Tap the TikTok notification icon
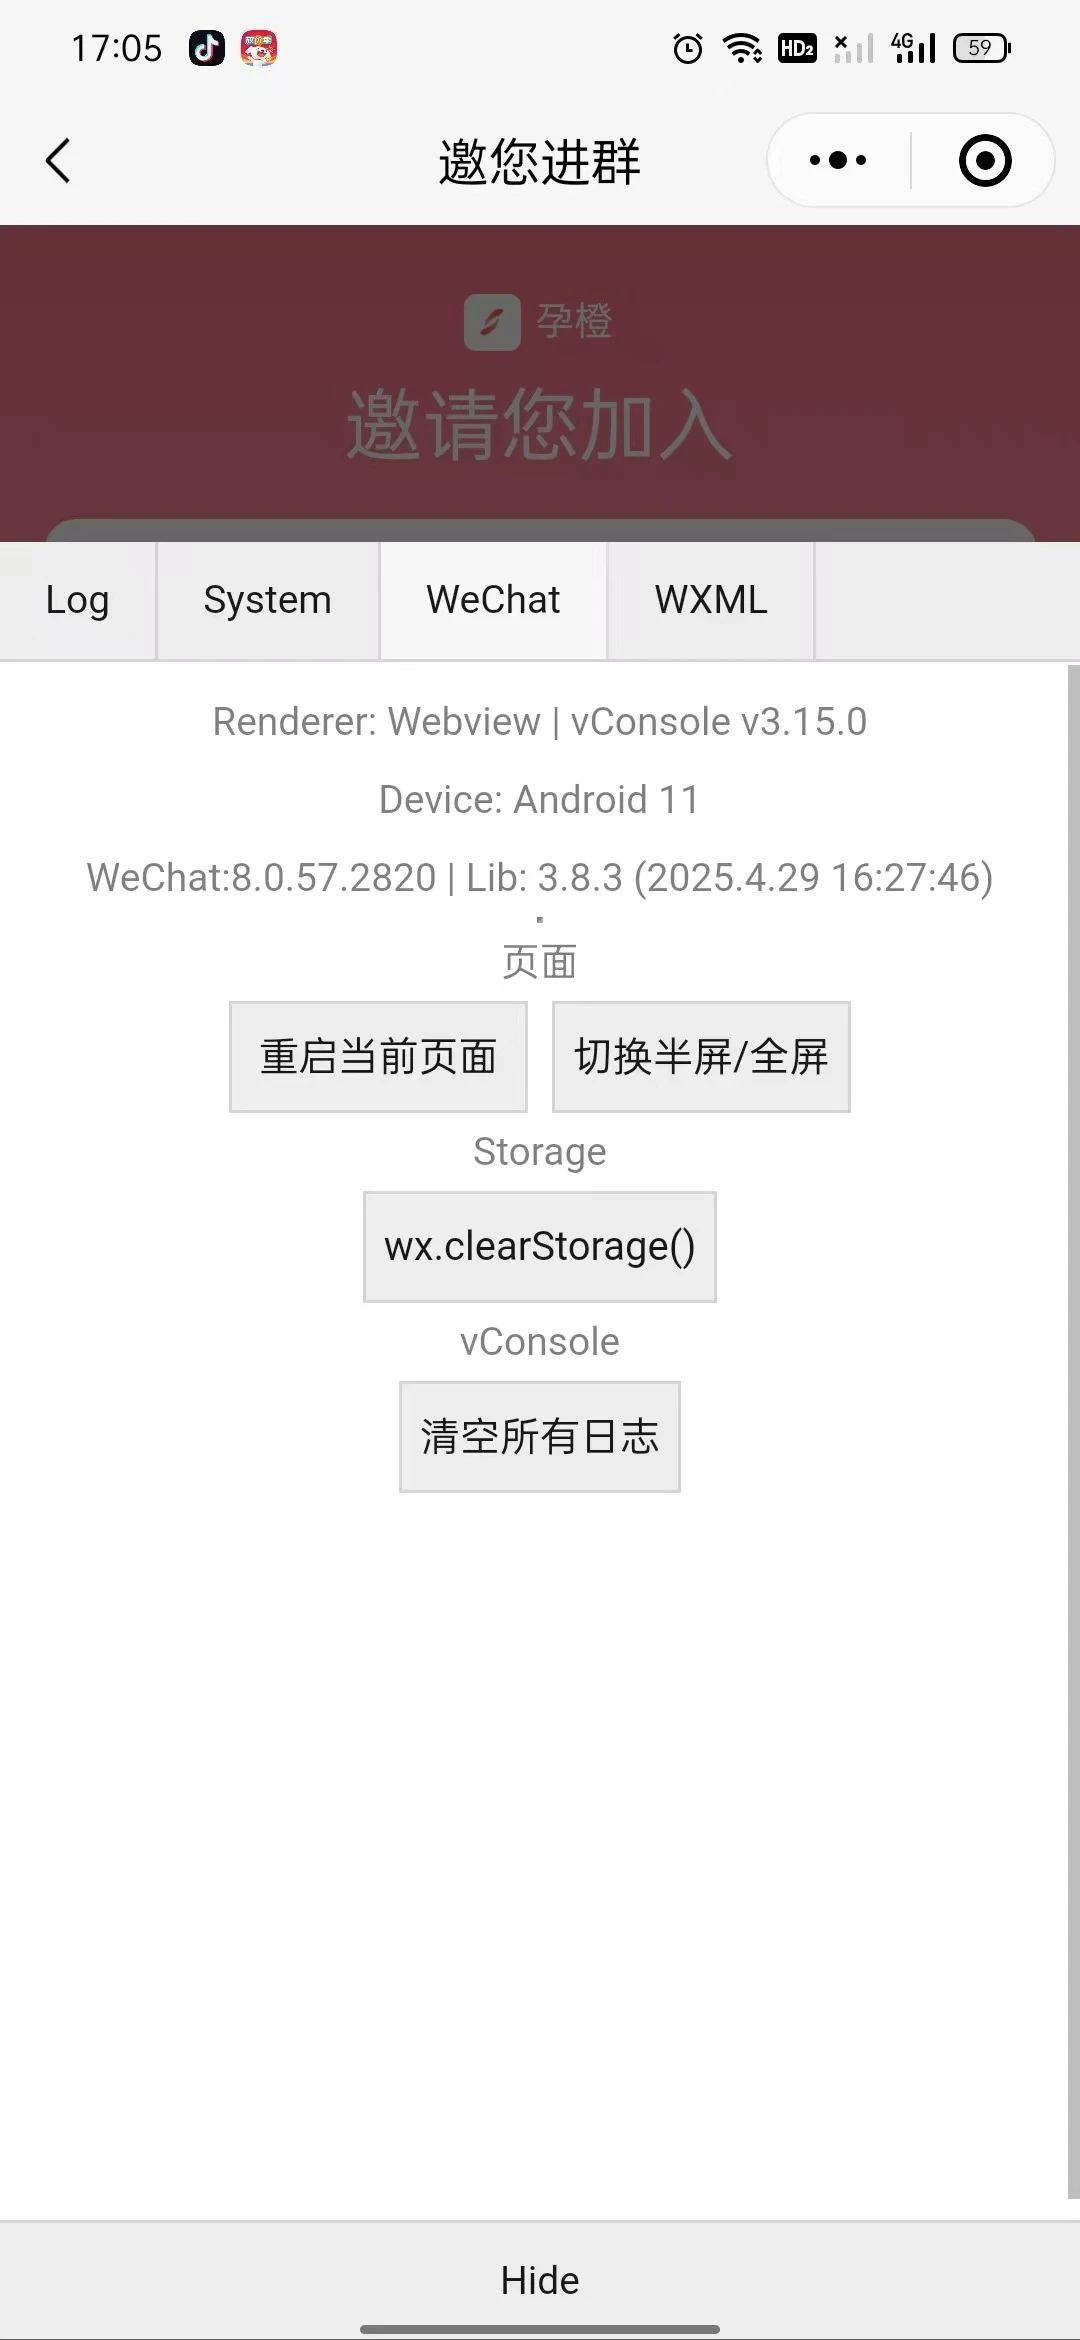Image resolution: width=1080 pixels, height=2340 pixels. [207, 47]
